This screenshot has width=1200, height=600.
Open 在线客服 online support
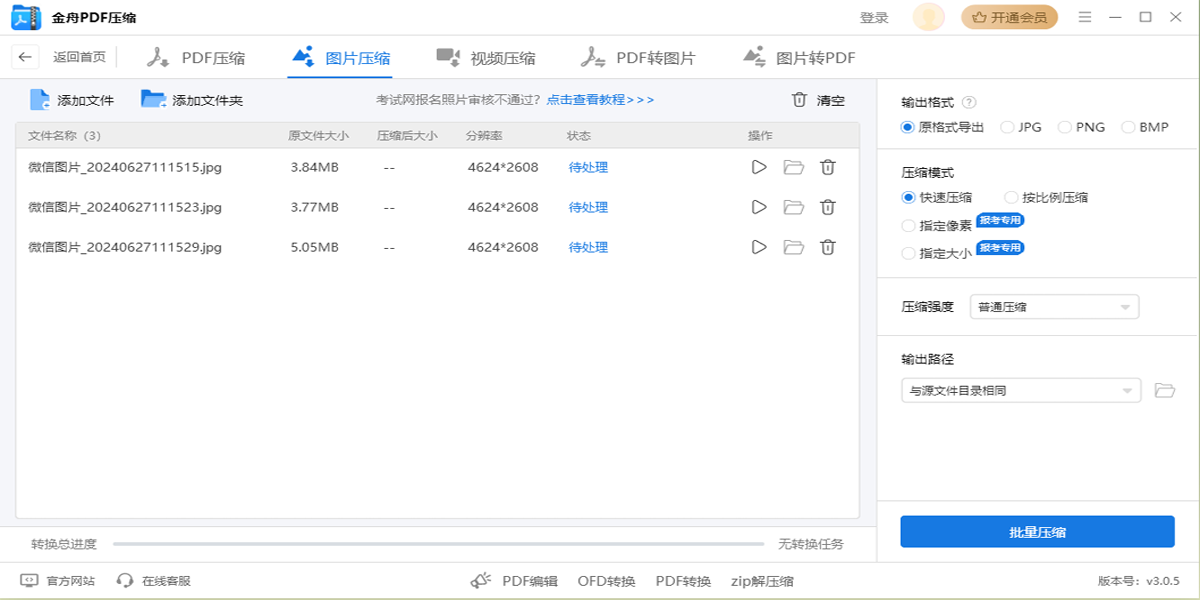click(154, 580)
